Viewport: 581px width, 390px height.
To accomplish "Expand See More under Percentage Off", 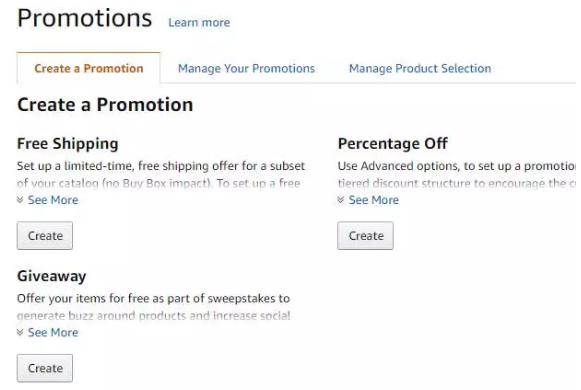I will click(x=374, y=200).
